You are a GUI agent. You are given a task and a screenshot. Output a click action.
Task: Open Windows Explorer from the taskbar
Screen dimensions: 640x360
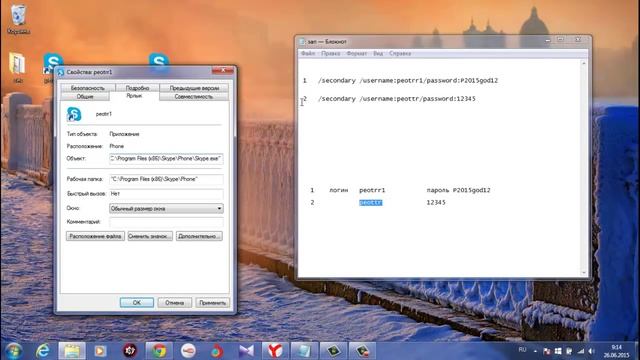[x=72, y=351]
